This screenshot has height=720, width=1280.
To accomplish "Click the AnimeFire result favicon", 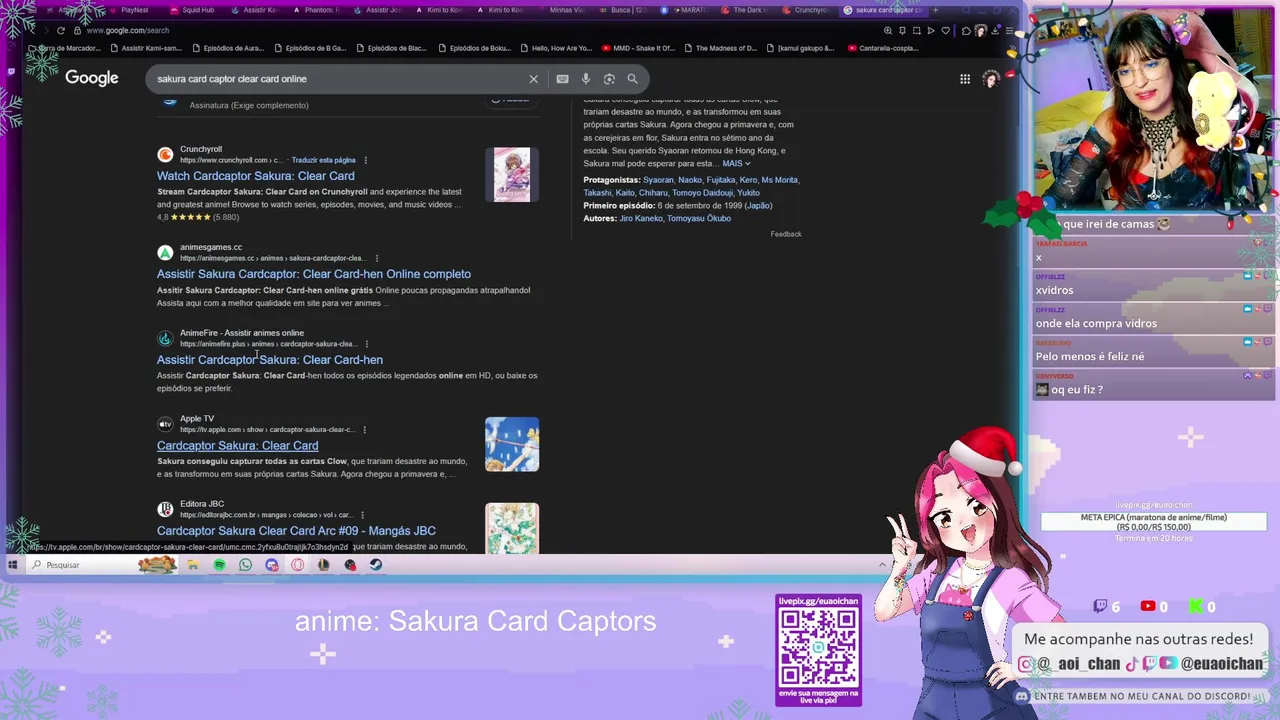I will (x=165, y=338).
